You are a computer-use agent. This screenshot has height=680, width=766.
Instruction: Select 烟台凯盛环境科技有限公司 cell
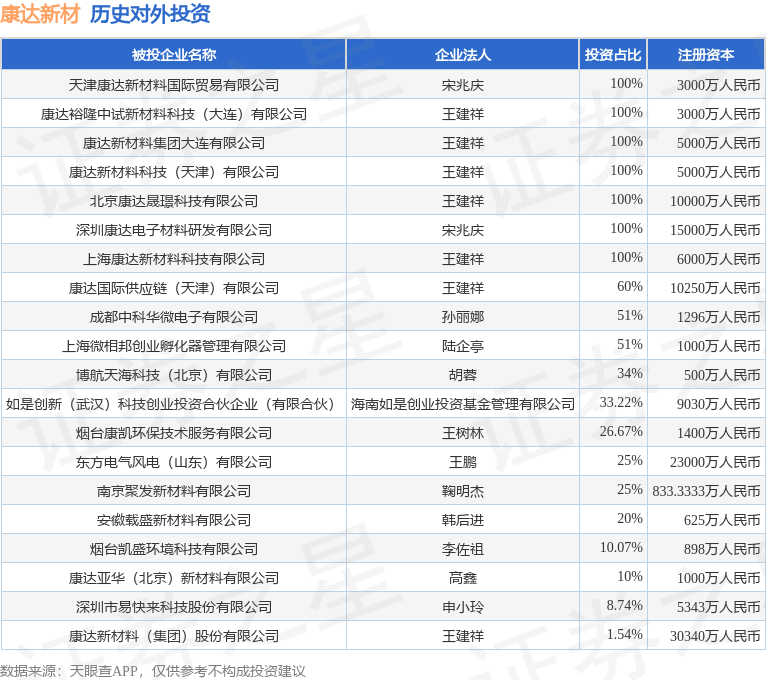pos(173,549)
